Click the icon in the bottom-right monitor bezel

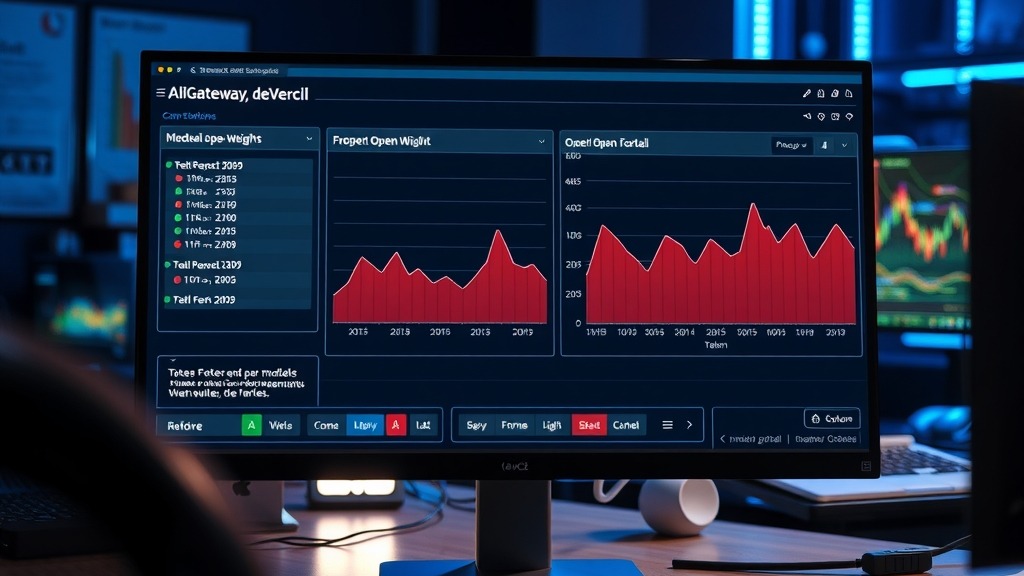click(866, 466)
